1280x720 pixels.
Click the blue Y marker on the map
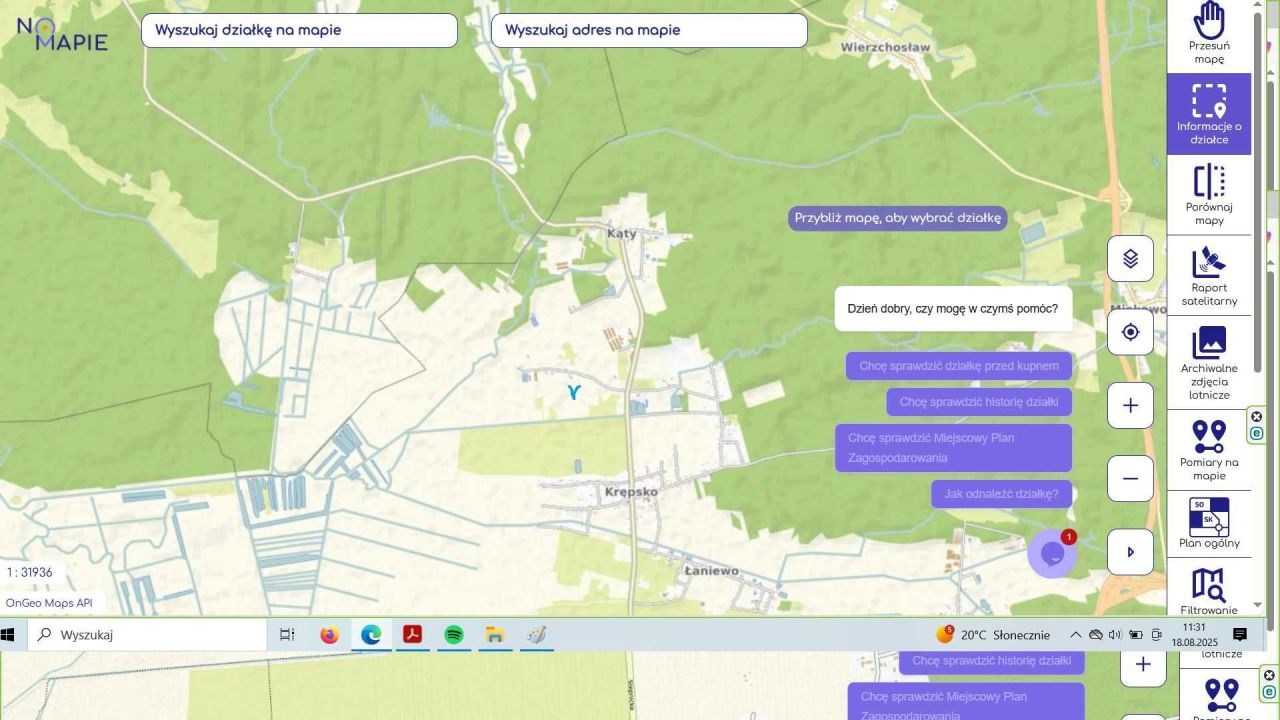574,392
